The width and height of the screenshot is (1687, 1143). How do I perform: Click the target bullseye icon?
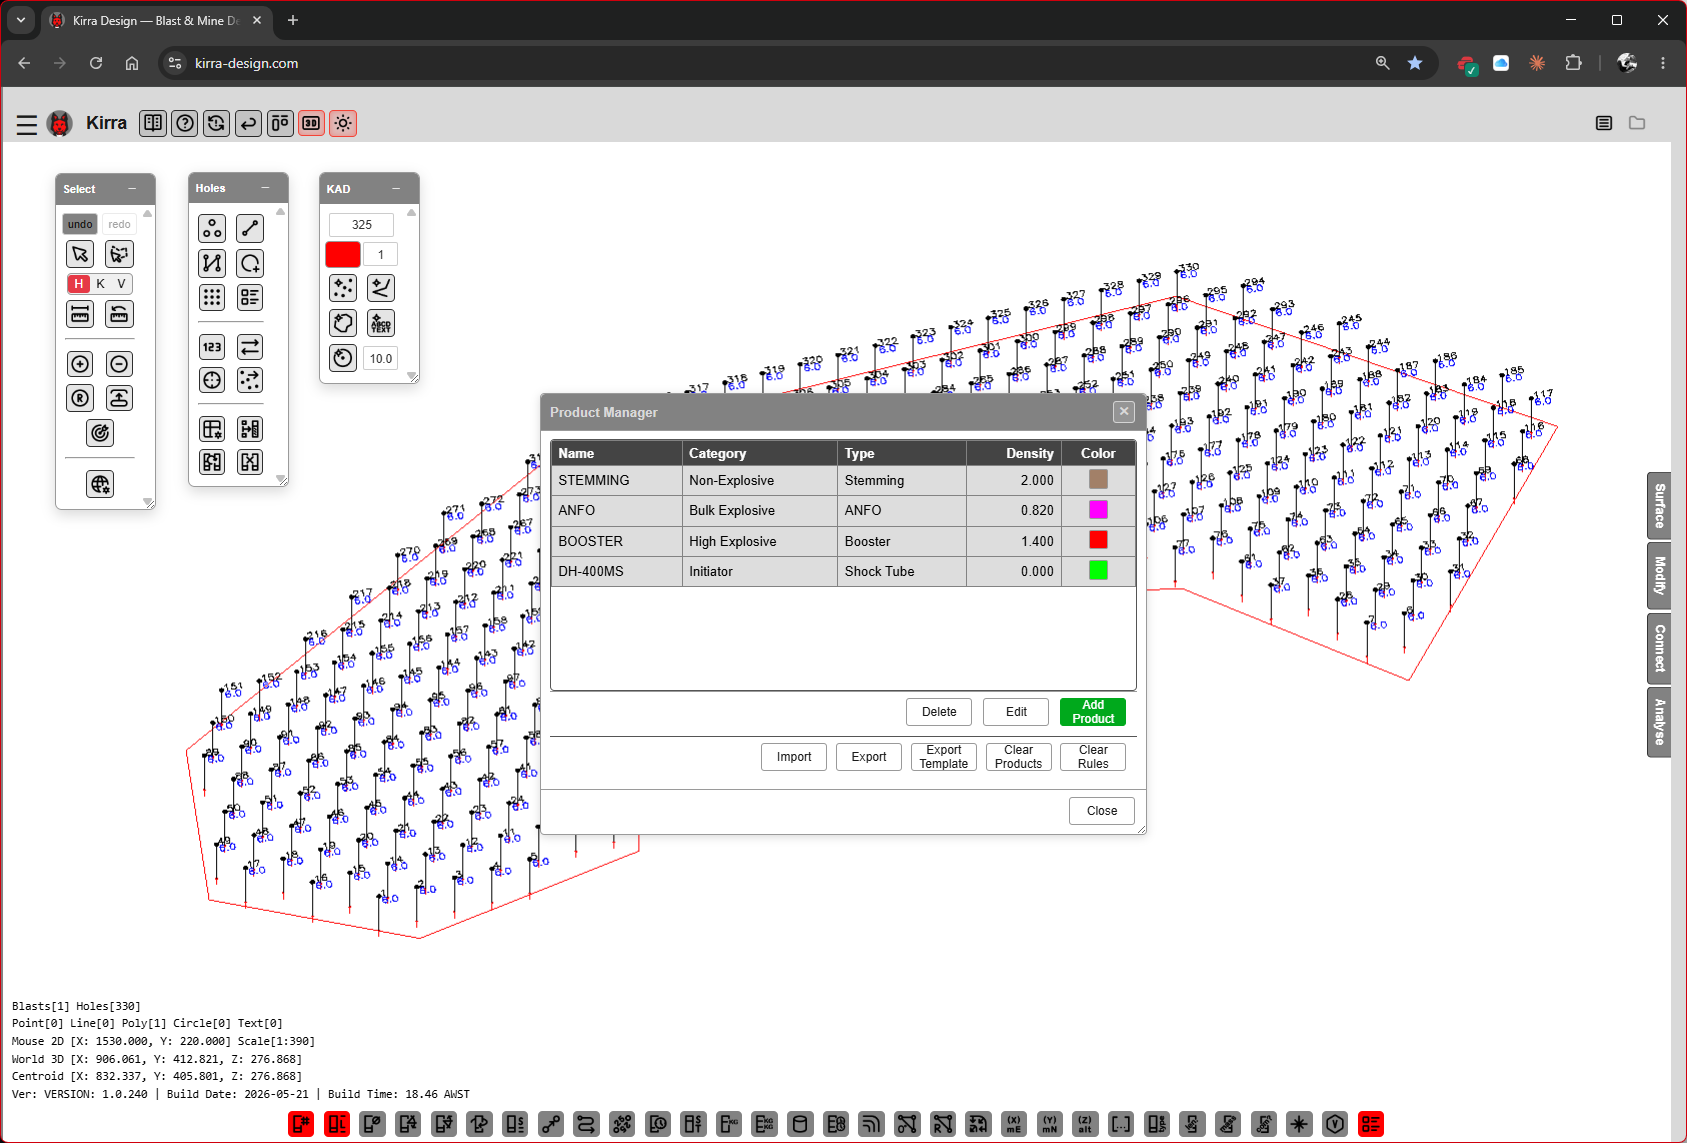click(x=100, y=433)
